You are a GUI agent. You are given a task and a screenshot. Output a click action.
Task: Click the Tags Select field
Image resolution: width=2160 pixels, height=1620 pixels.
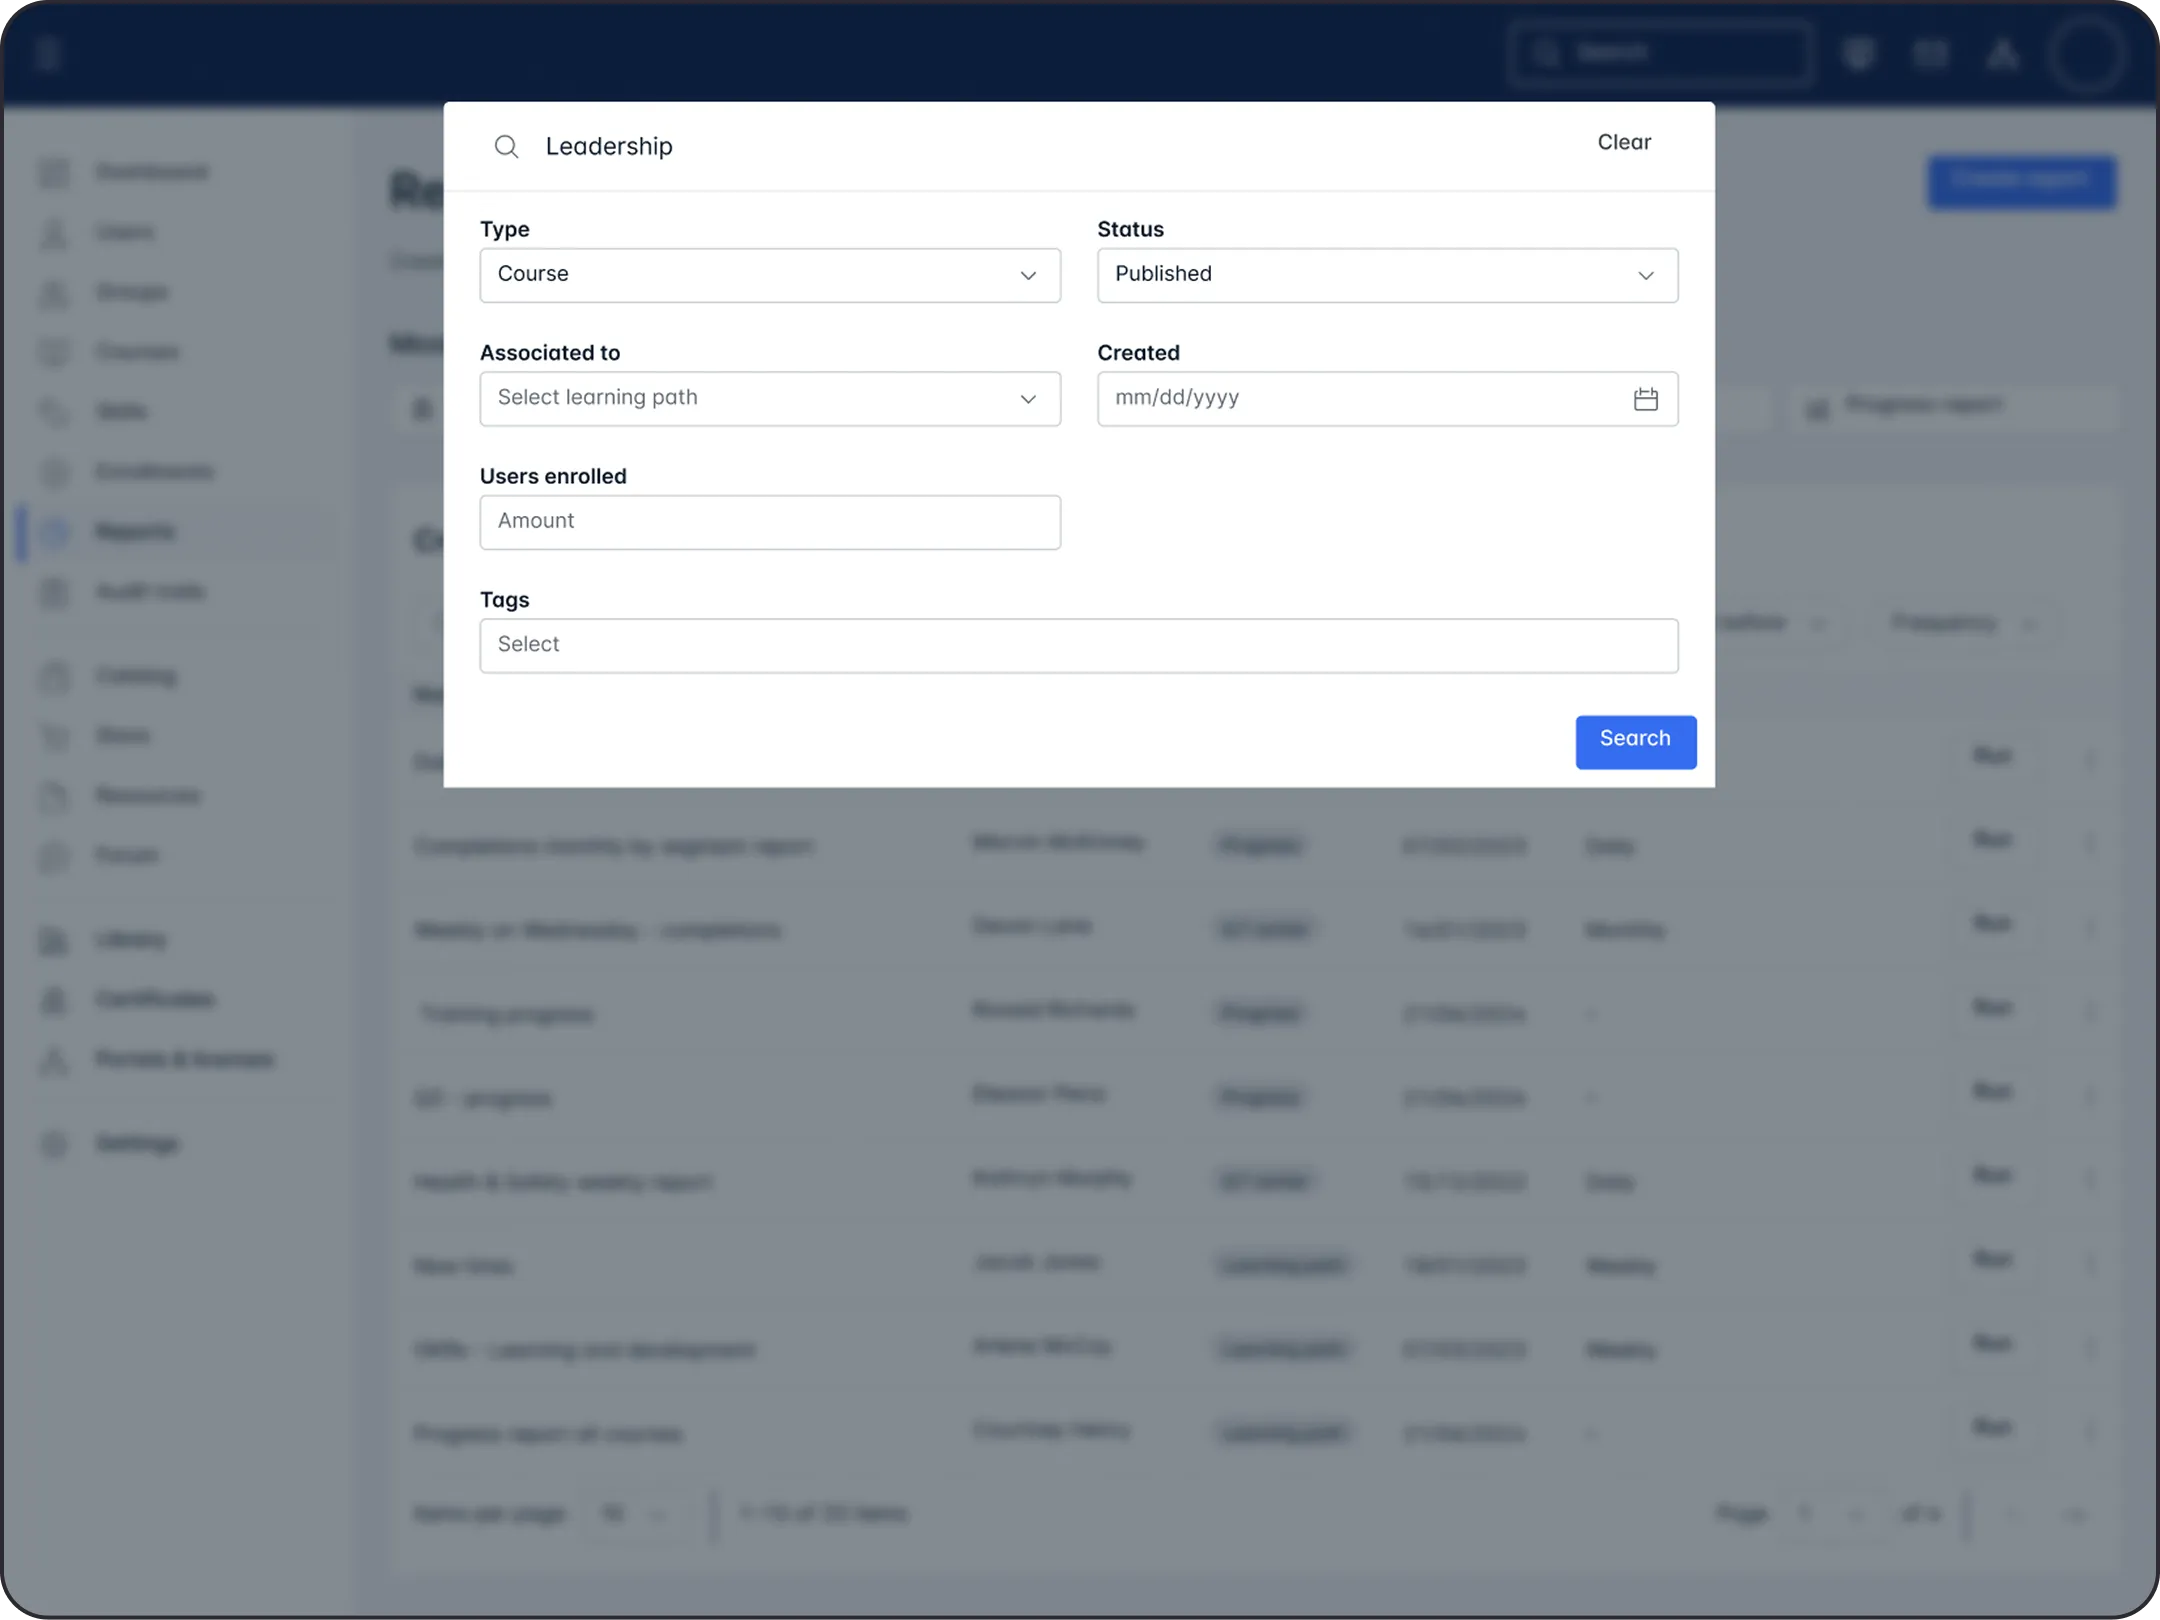[1079, 646]
